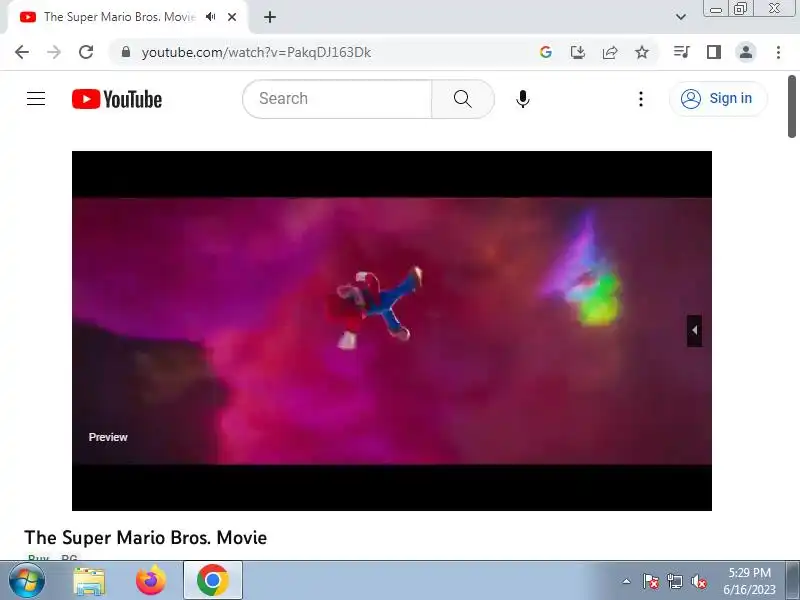Open the Chrome profile avatar
The height and width of the screenshot is (600, 800).
click(746, 52)
